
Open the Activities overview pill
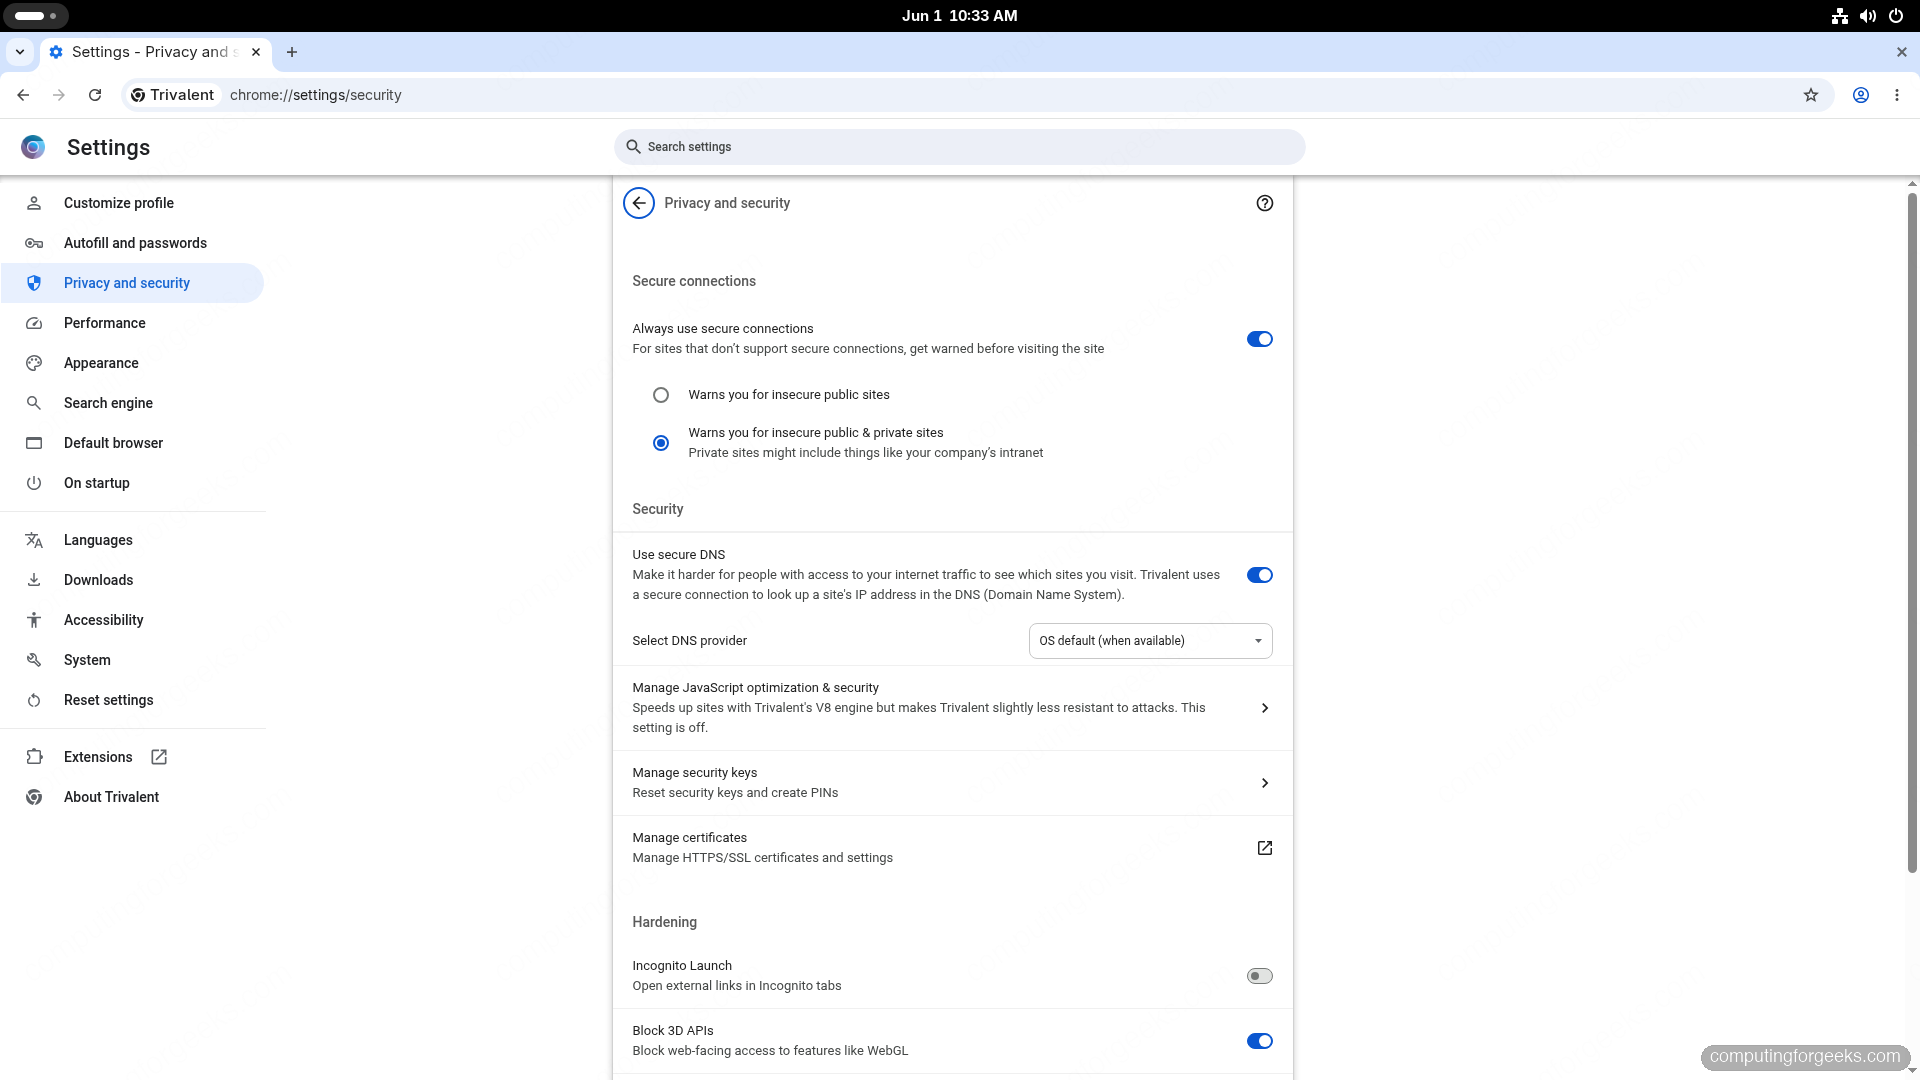click(x=37, y=16)
